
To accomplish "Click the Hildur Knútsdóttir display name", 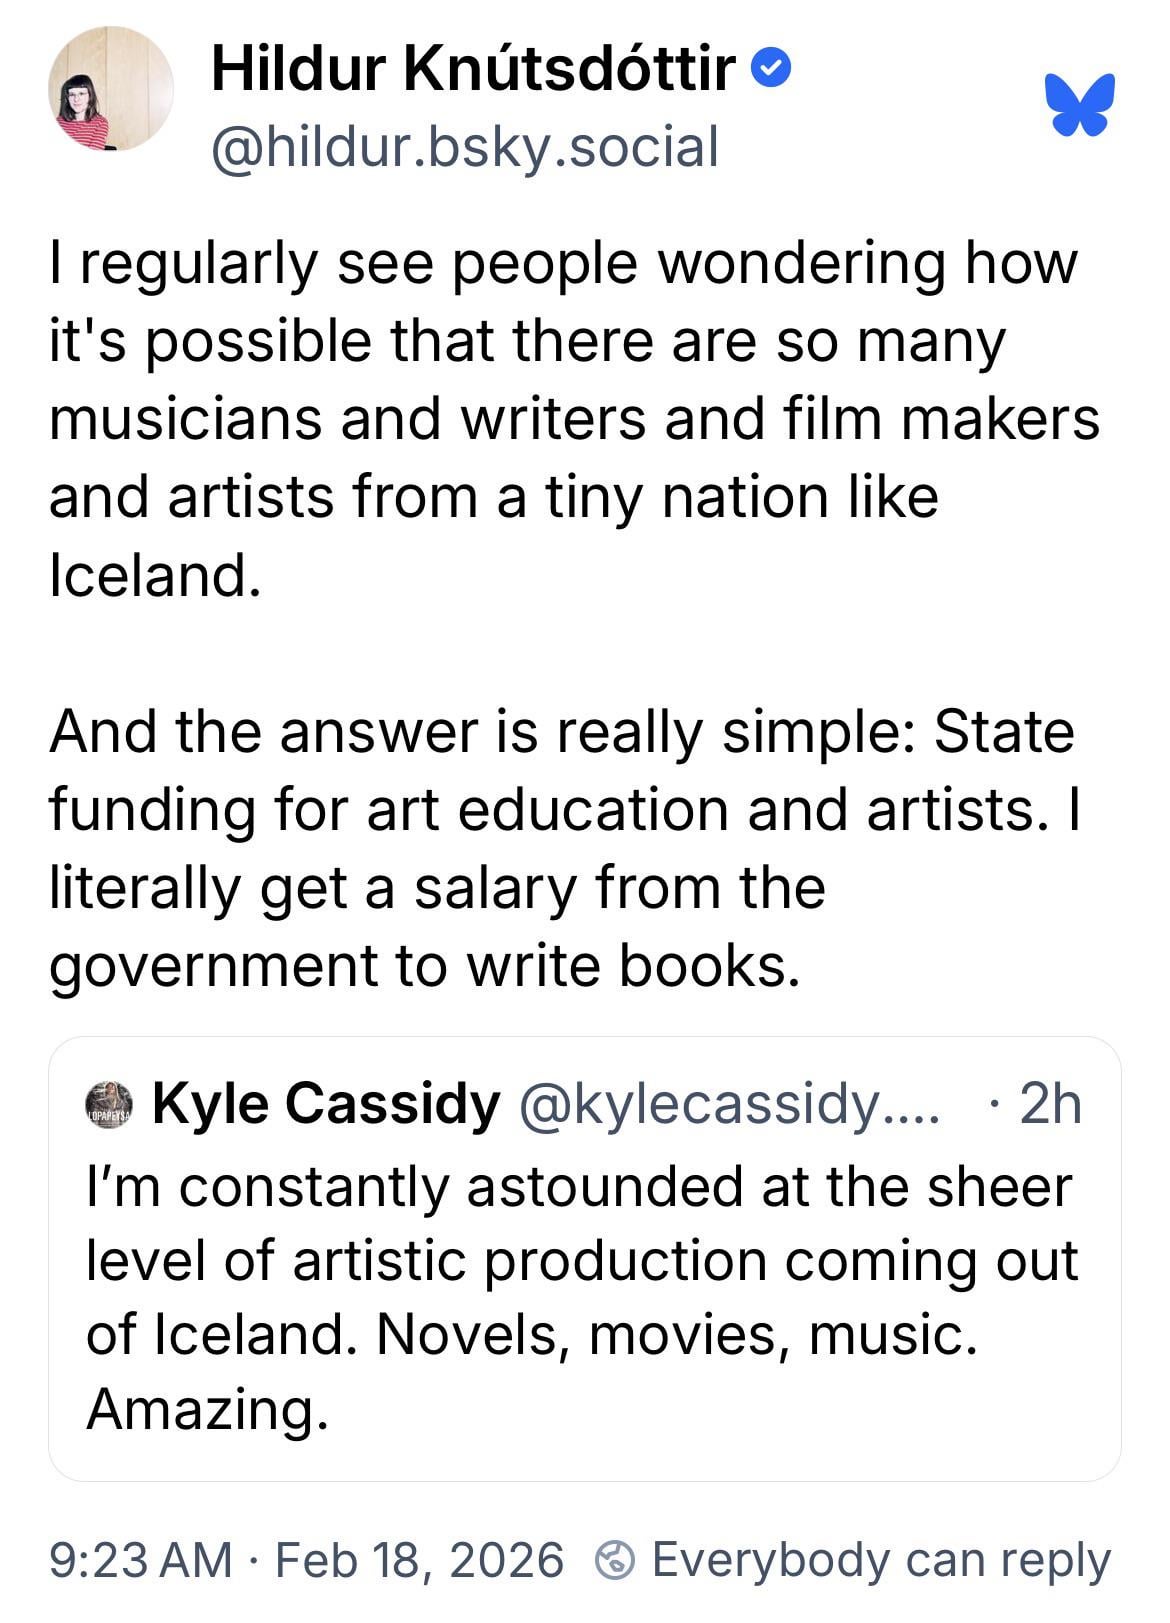I will (472, 69).
